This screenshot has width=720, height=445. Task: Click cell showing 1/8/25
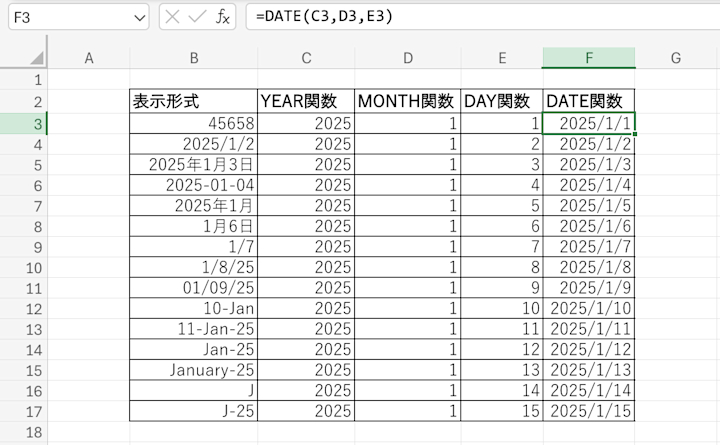[193, 267]
